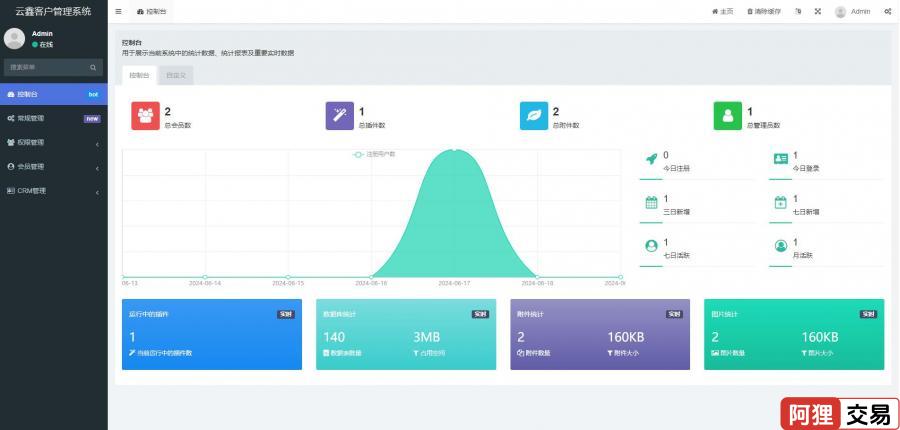Expand the 权限管理 sidebar menu
The image size is (900, 430).
click(53, 142)
